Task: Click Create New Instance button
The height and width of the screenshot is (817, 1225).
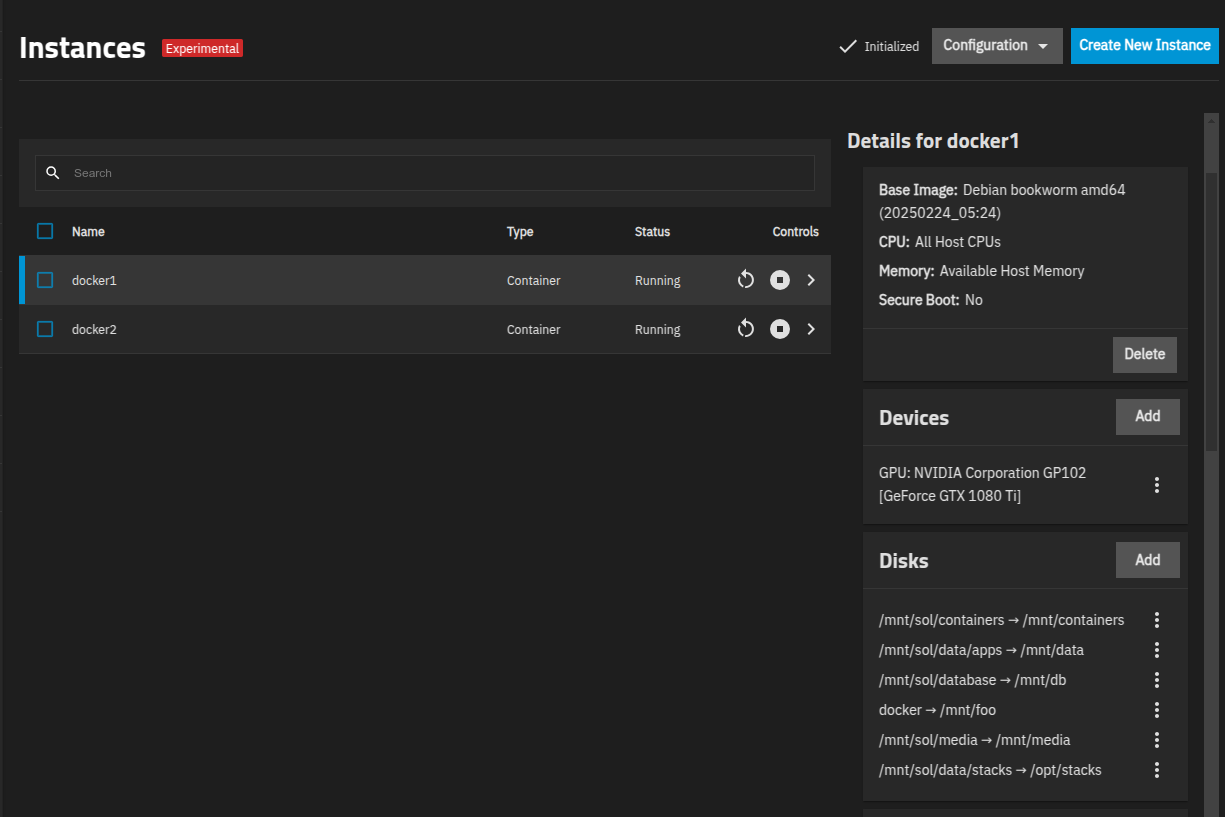Action: click(x=1145, y=46)
